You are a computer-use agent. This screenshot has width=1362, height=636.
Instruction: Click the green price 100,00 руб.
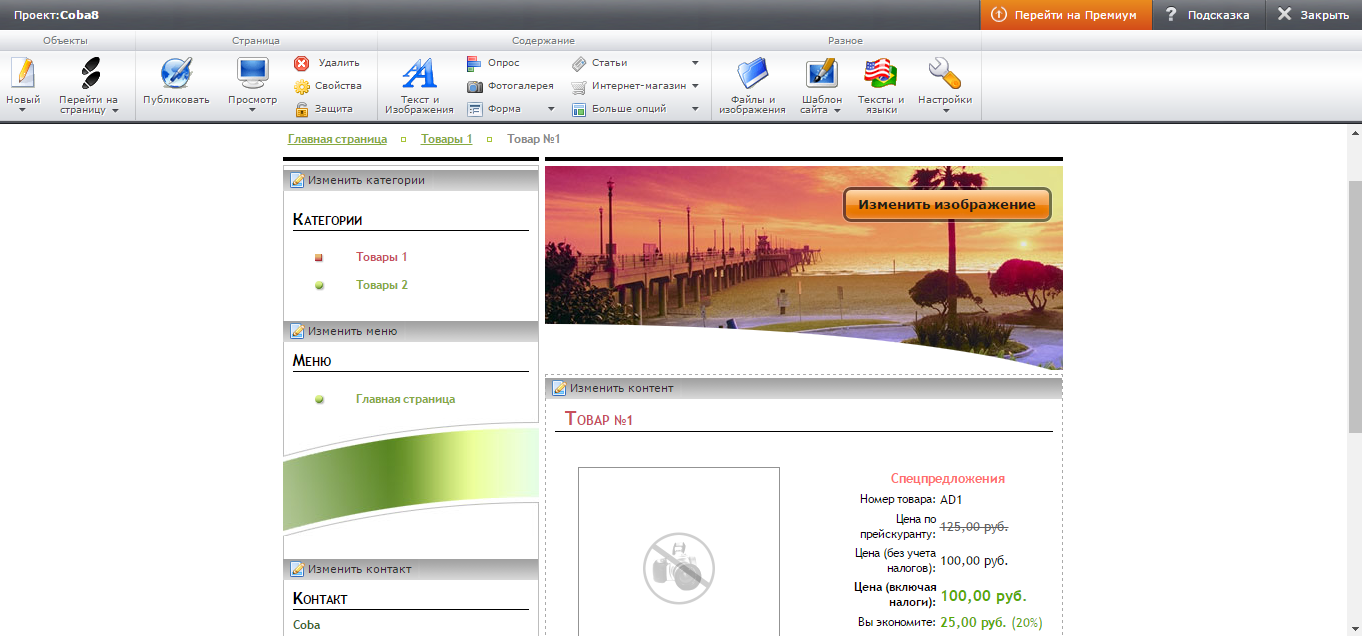[x=983, y=596]
